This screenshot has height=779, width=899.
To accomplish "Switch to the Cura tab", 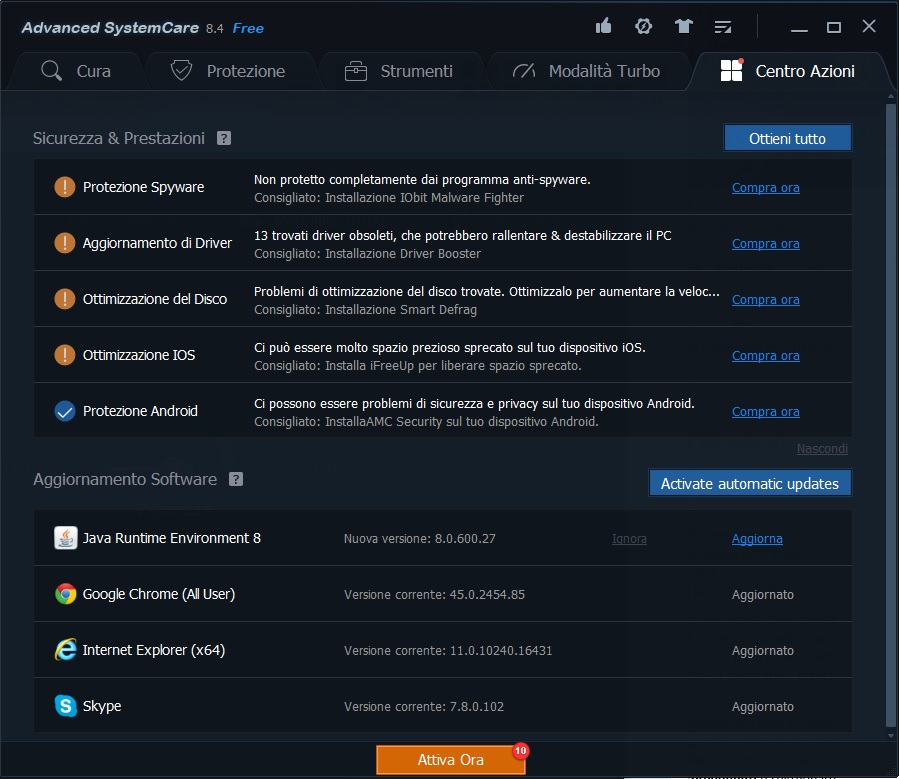I will [x=76, y=71].
